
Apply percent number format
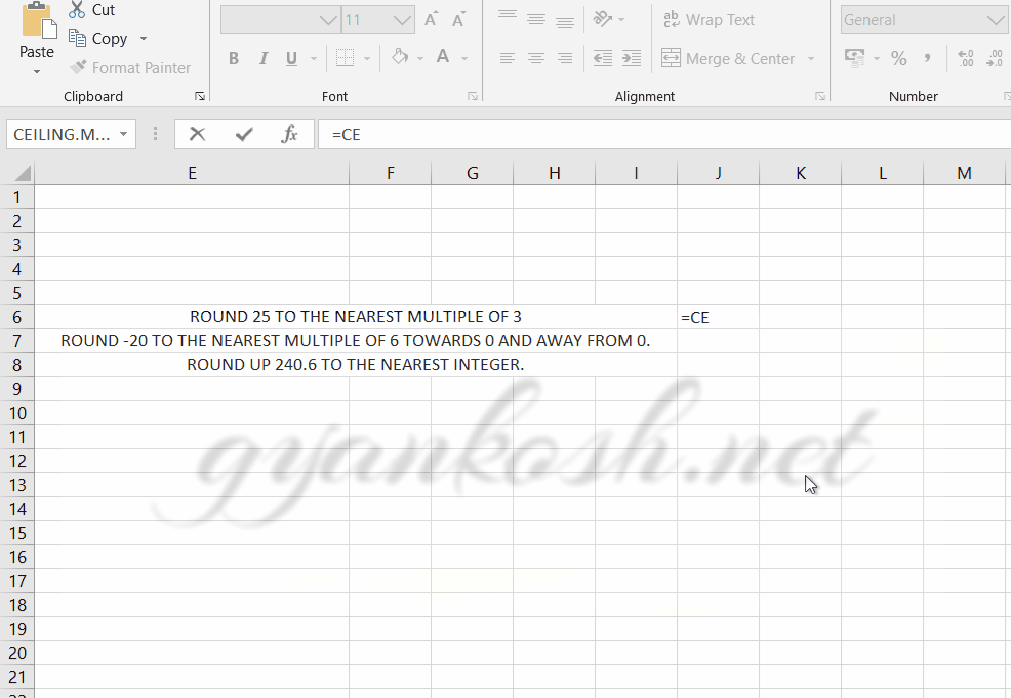[x=898, y=58]
